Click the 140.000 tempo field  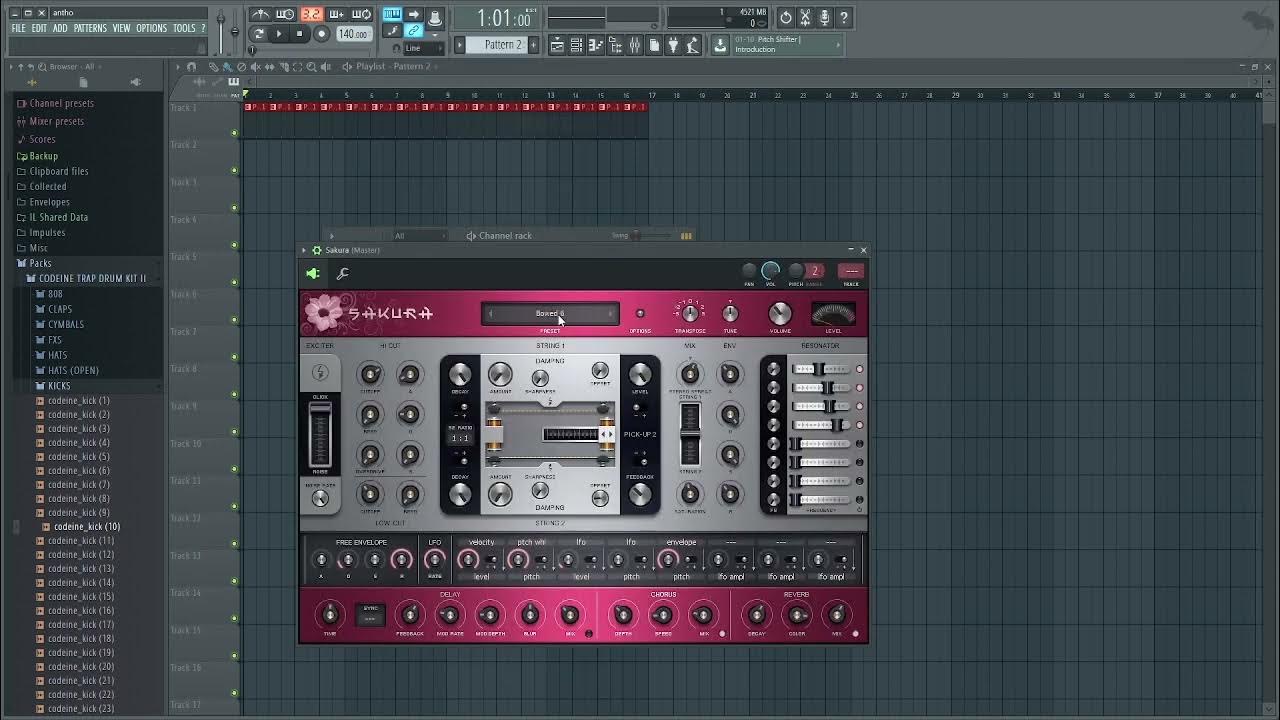tap(352, 34)
